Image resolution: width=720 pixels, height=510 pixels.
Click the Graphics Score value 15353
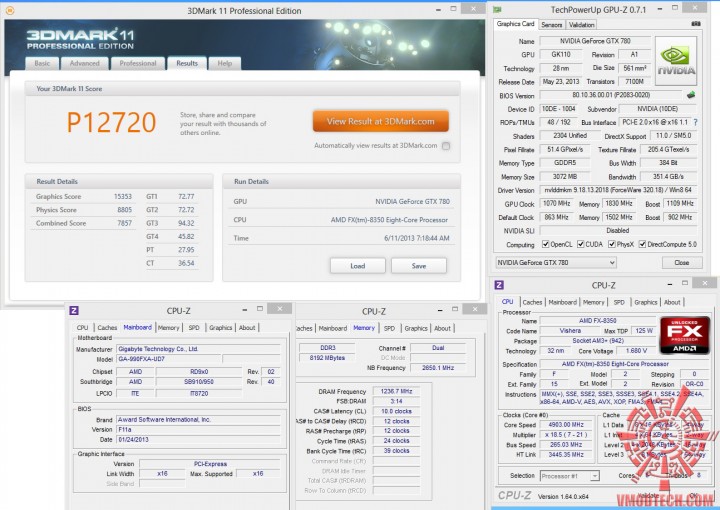[123, 196]
